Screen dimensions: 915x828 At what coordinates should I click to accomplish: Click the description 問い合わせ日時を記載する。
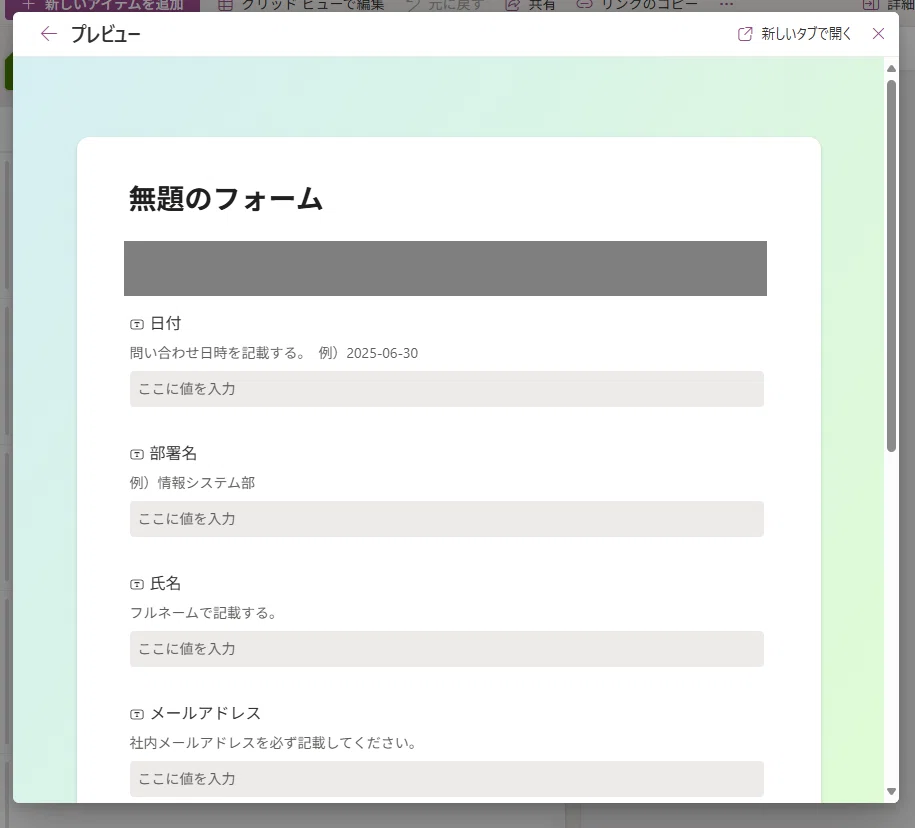pos(217,353)
